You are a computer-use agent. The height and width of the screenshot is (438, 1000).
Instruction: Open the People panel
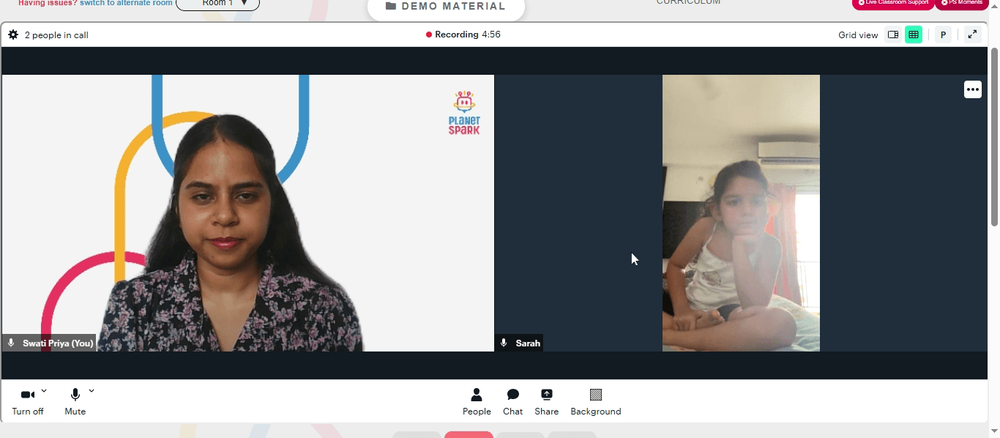click(x=476, y=402)
